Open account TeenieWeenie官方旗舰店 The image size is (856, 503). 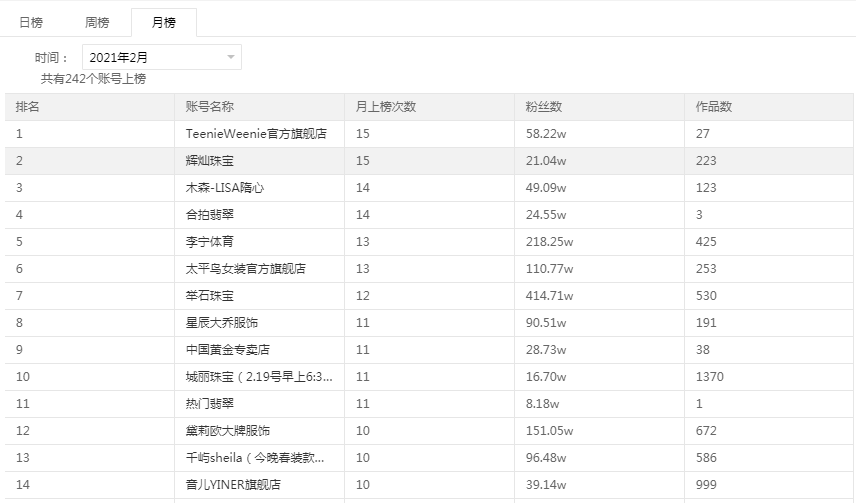pyautogui.click(x=256, y=134)
